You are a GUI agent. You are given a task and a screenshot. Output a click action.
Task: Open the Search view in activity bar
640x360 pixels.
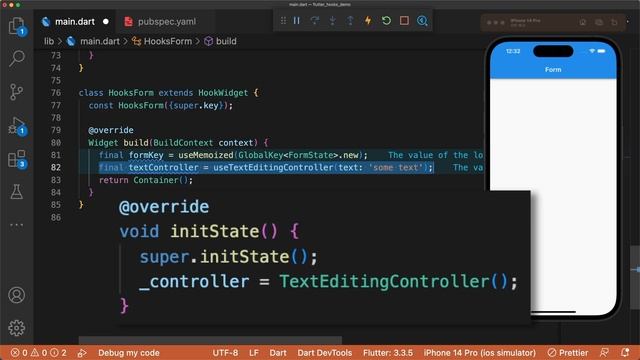tap(17, 58)
